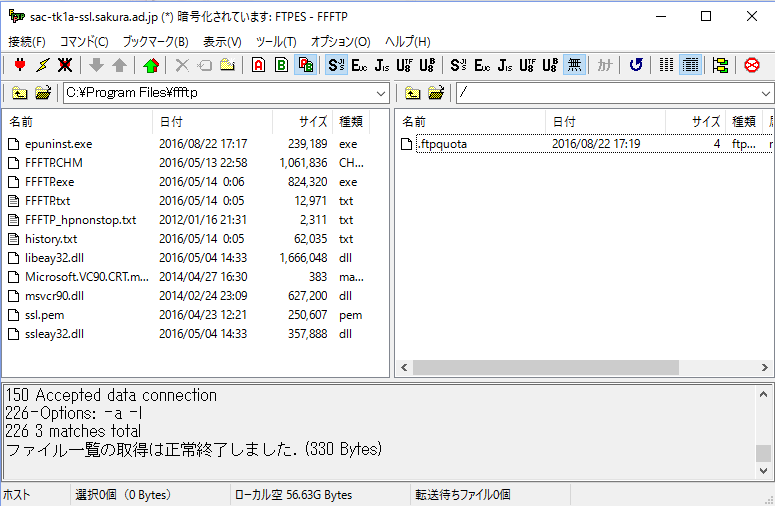Switch to details view mode icon
The height and width of the screenshot is (506, 775).
coord(690,65)
